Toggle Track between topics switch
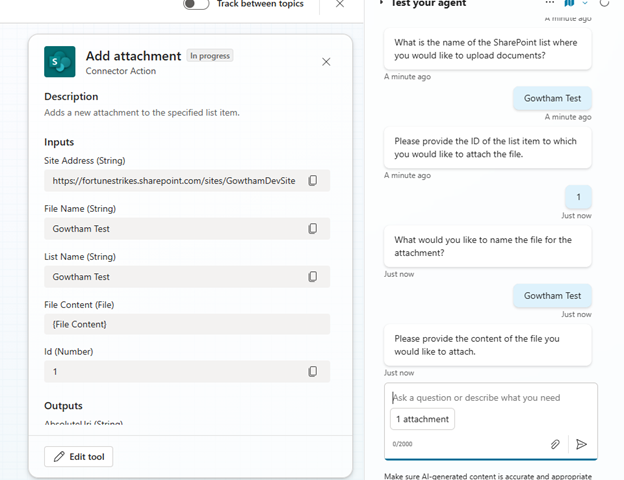Viewport: 624px width, 480px height. (197, 4)
